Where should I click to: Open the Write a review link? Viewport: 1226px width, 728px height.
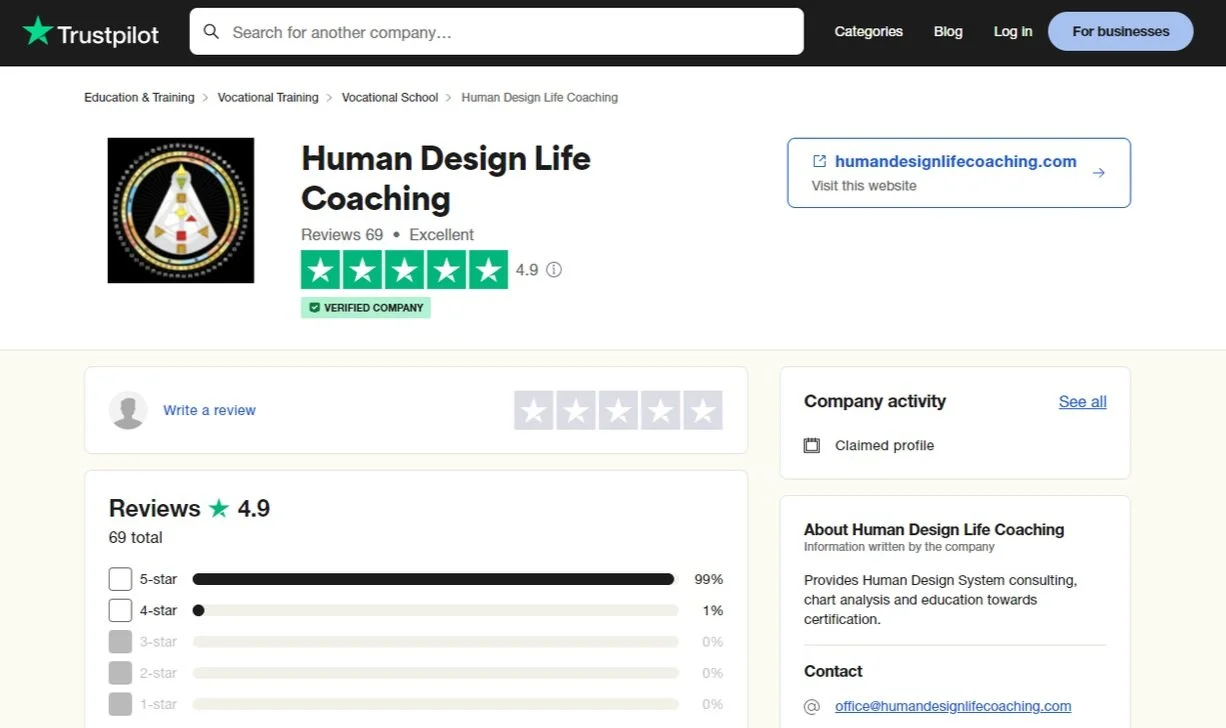(209, 410)
